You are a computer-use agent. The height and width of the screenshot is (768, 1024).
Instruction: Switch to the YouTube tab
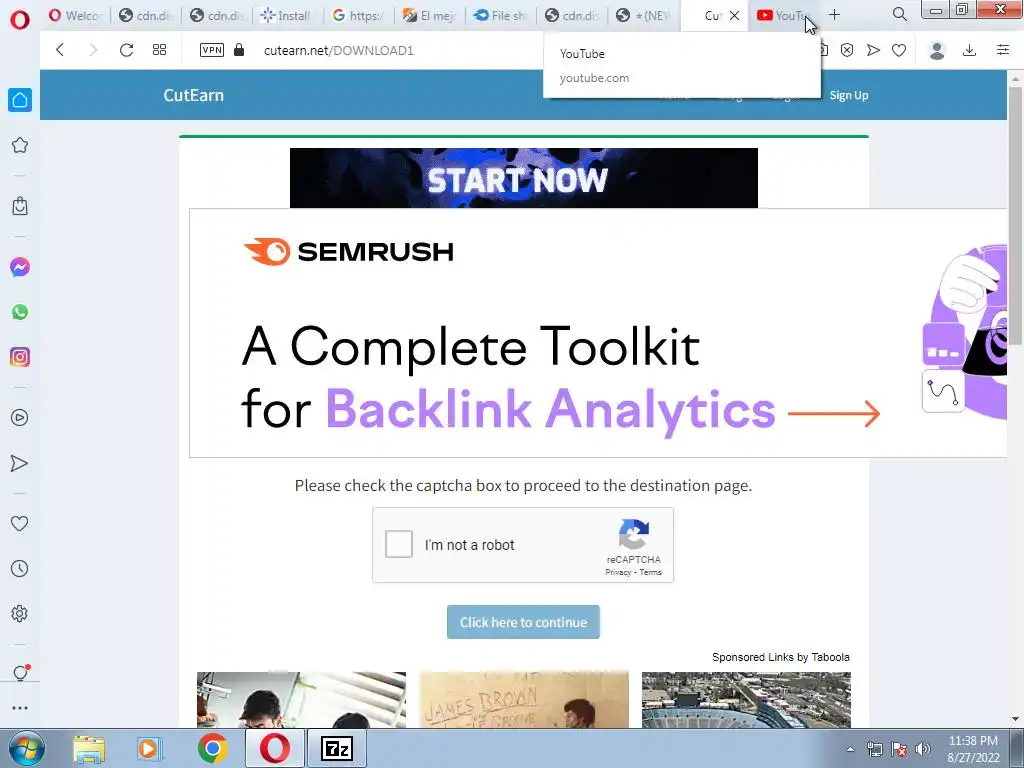783,15
